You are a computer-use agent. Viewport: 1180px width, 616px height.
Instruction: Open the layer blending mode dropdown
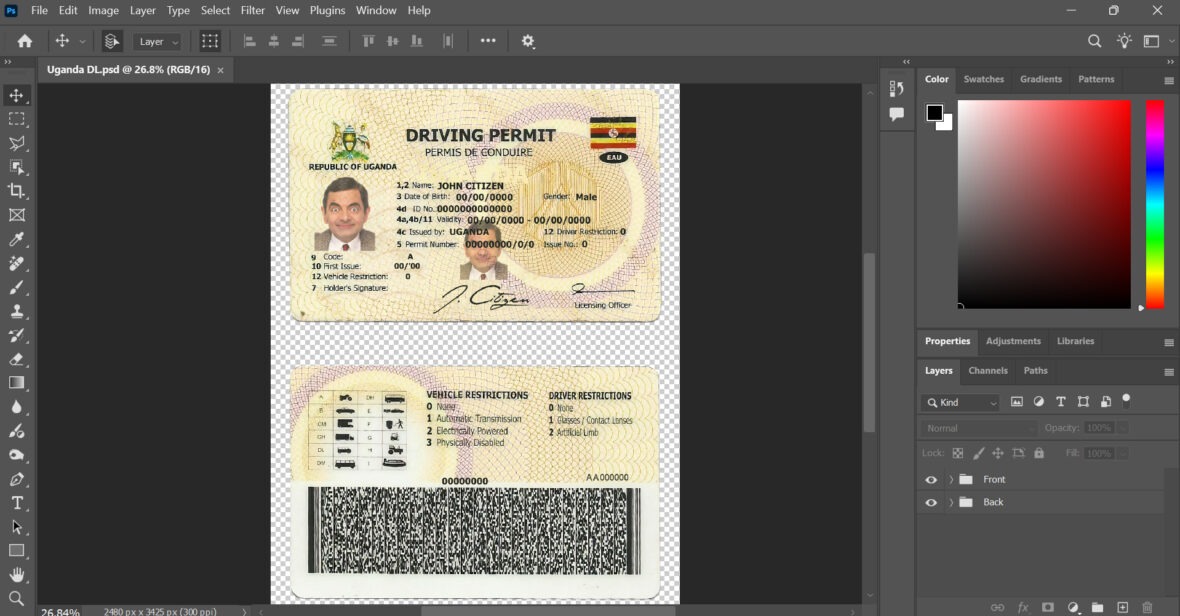pos(977,427)
